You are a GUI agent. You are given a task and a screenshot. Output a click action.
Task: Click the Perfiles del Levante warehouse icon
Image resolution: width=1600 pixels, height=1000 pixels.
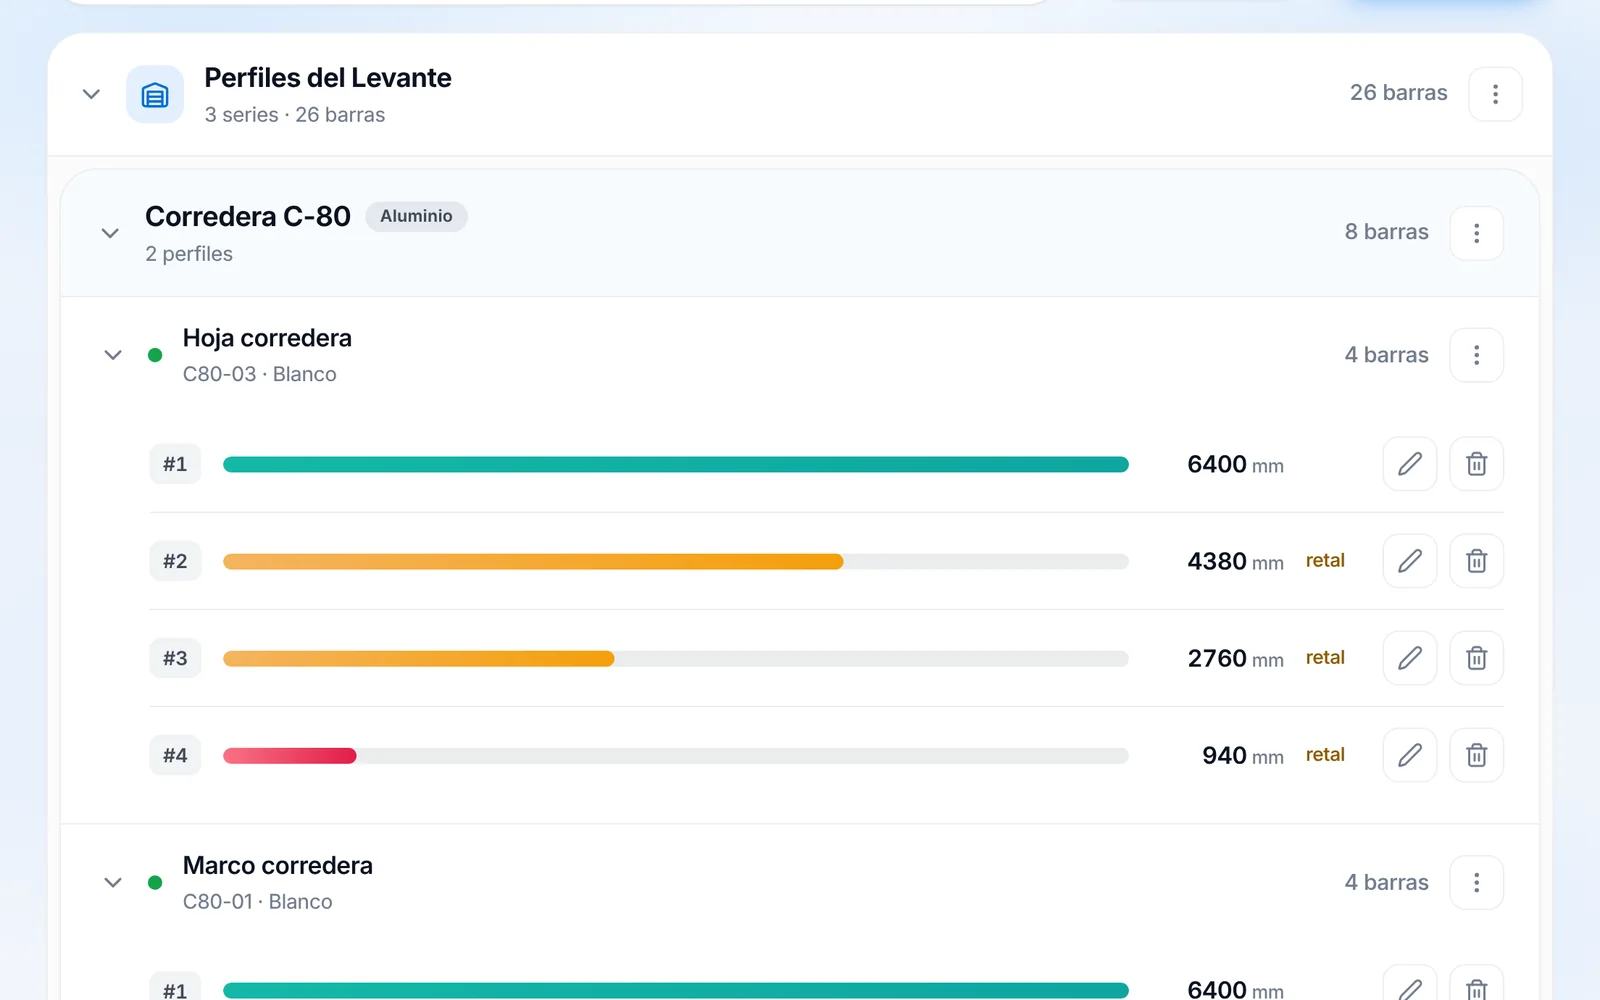point(155,94)
